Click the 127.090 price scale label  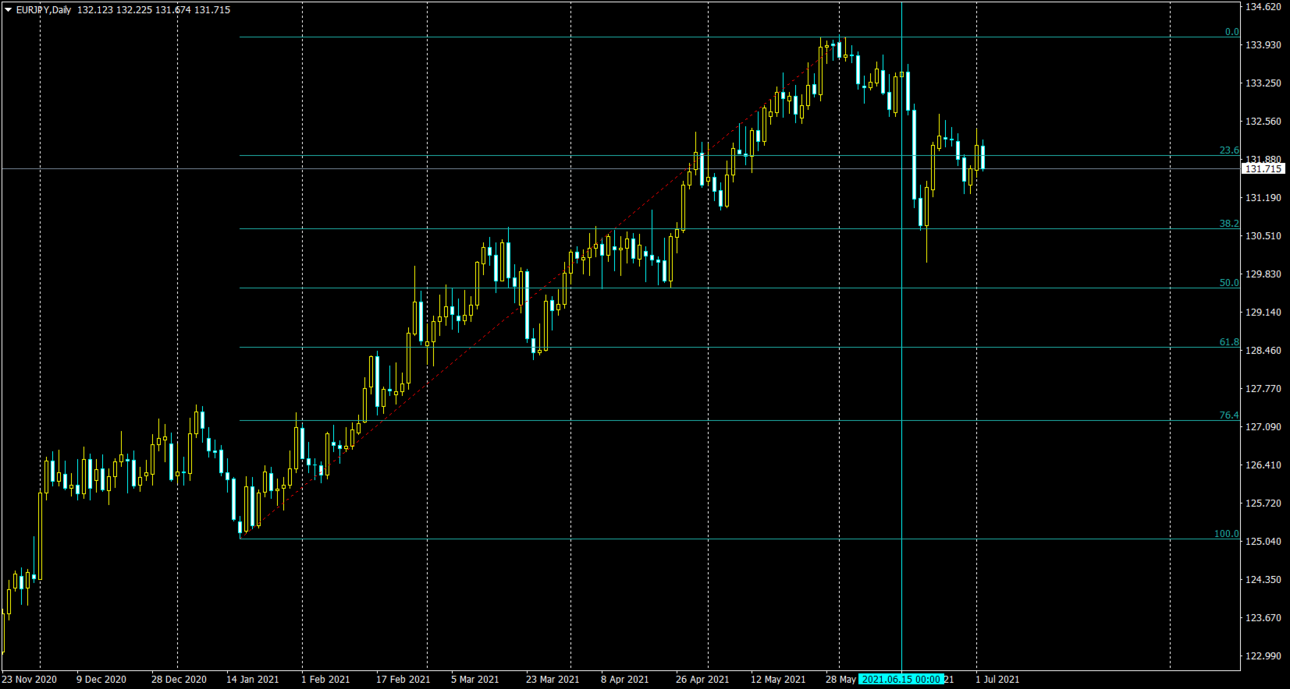tap(1262, 427)
